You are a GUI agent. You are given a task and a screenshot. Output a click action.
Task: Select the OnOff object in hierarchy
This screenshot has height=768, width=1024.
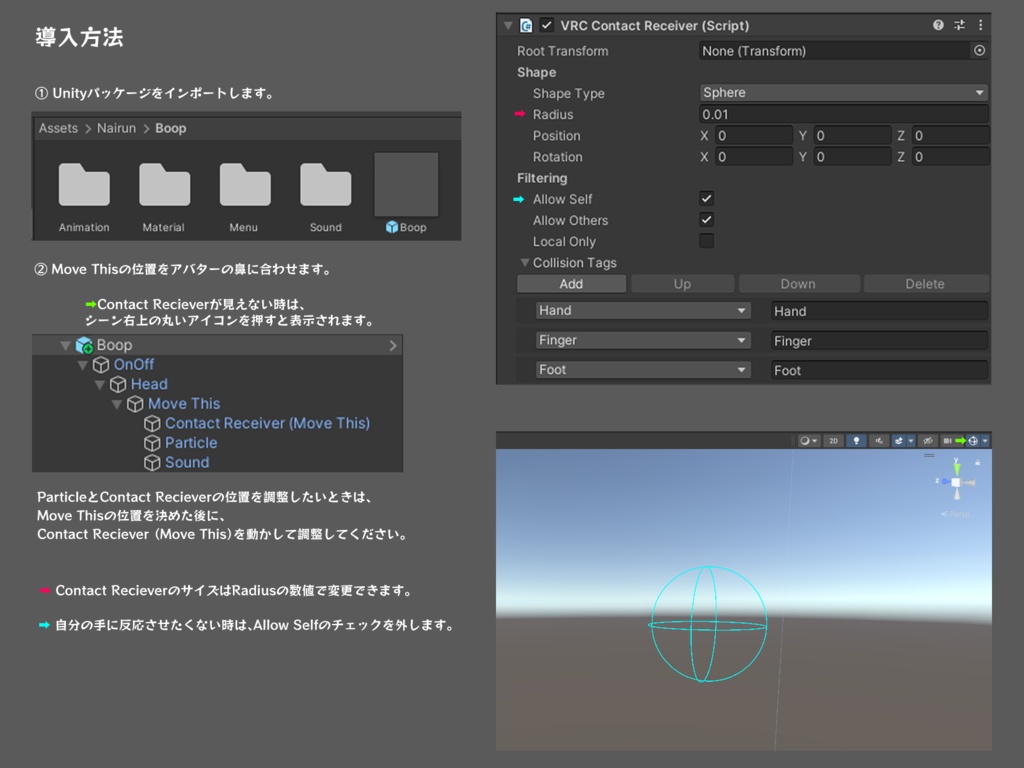pos(134,364)
